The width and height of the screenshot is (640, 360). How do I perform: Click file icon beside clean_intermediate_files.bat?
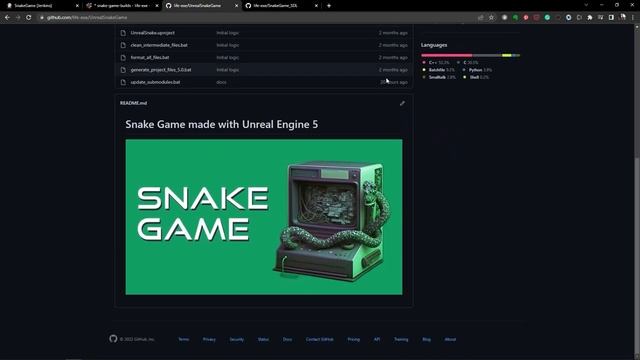coord(123,45)
